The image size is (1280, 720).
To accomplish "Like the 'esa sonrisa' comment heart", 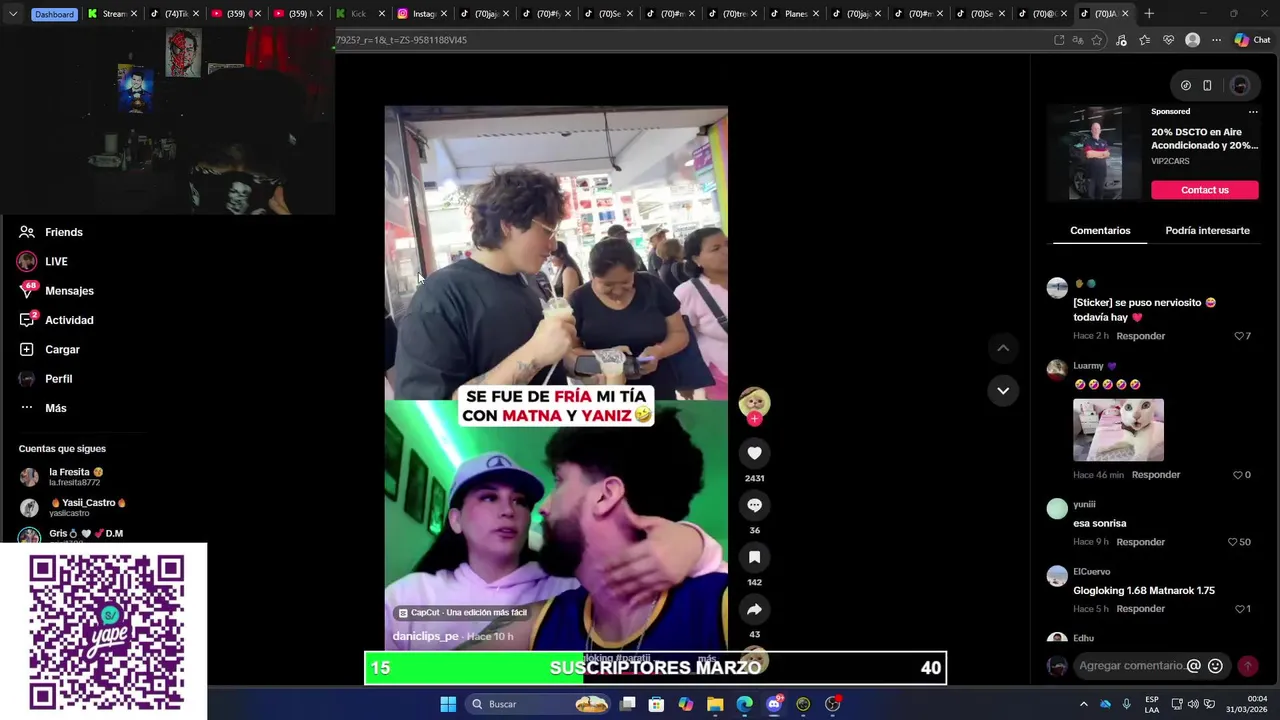I will pos(1233,542).
